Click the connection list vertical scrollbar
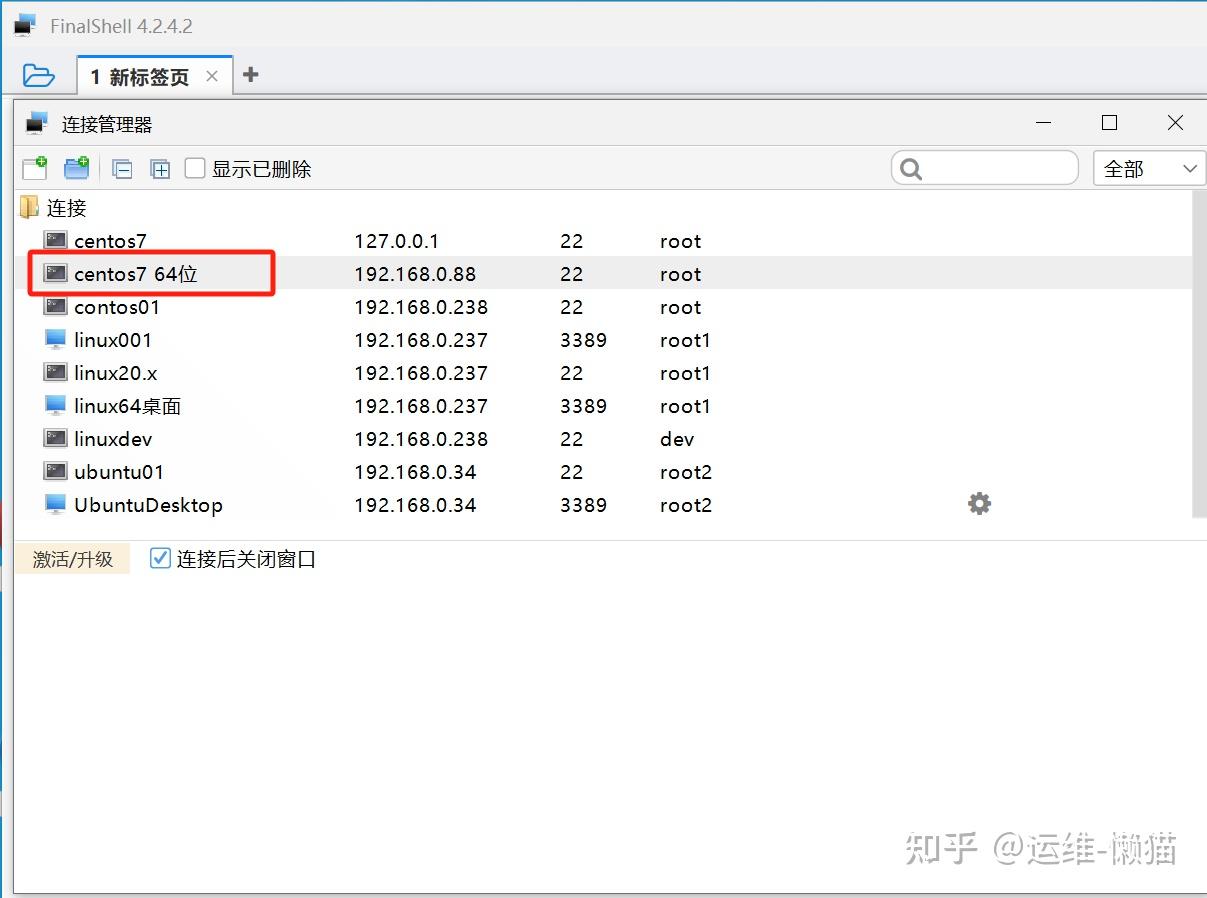 click(x=1198, y=350)
